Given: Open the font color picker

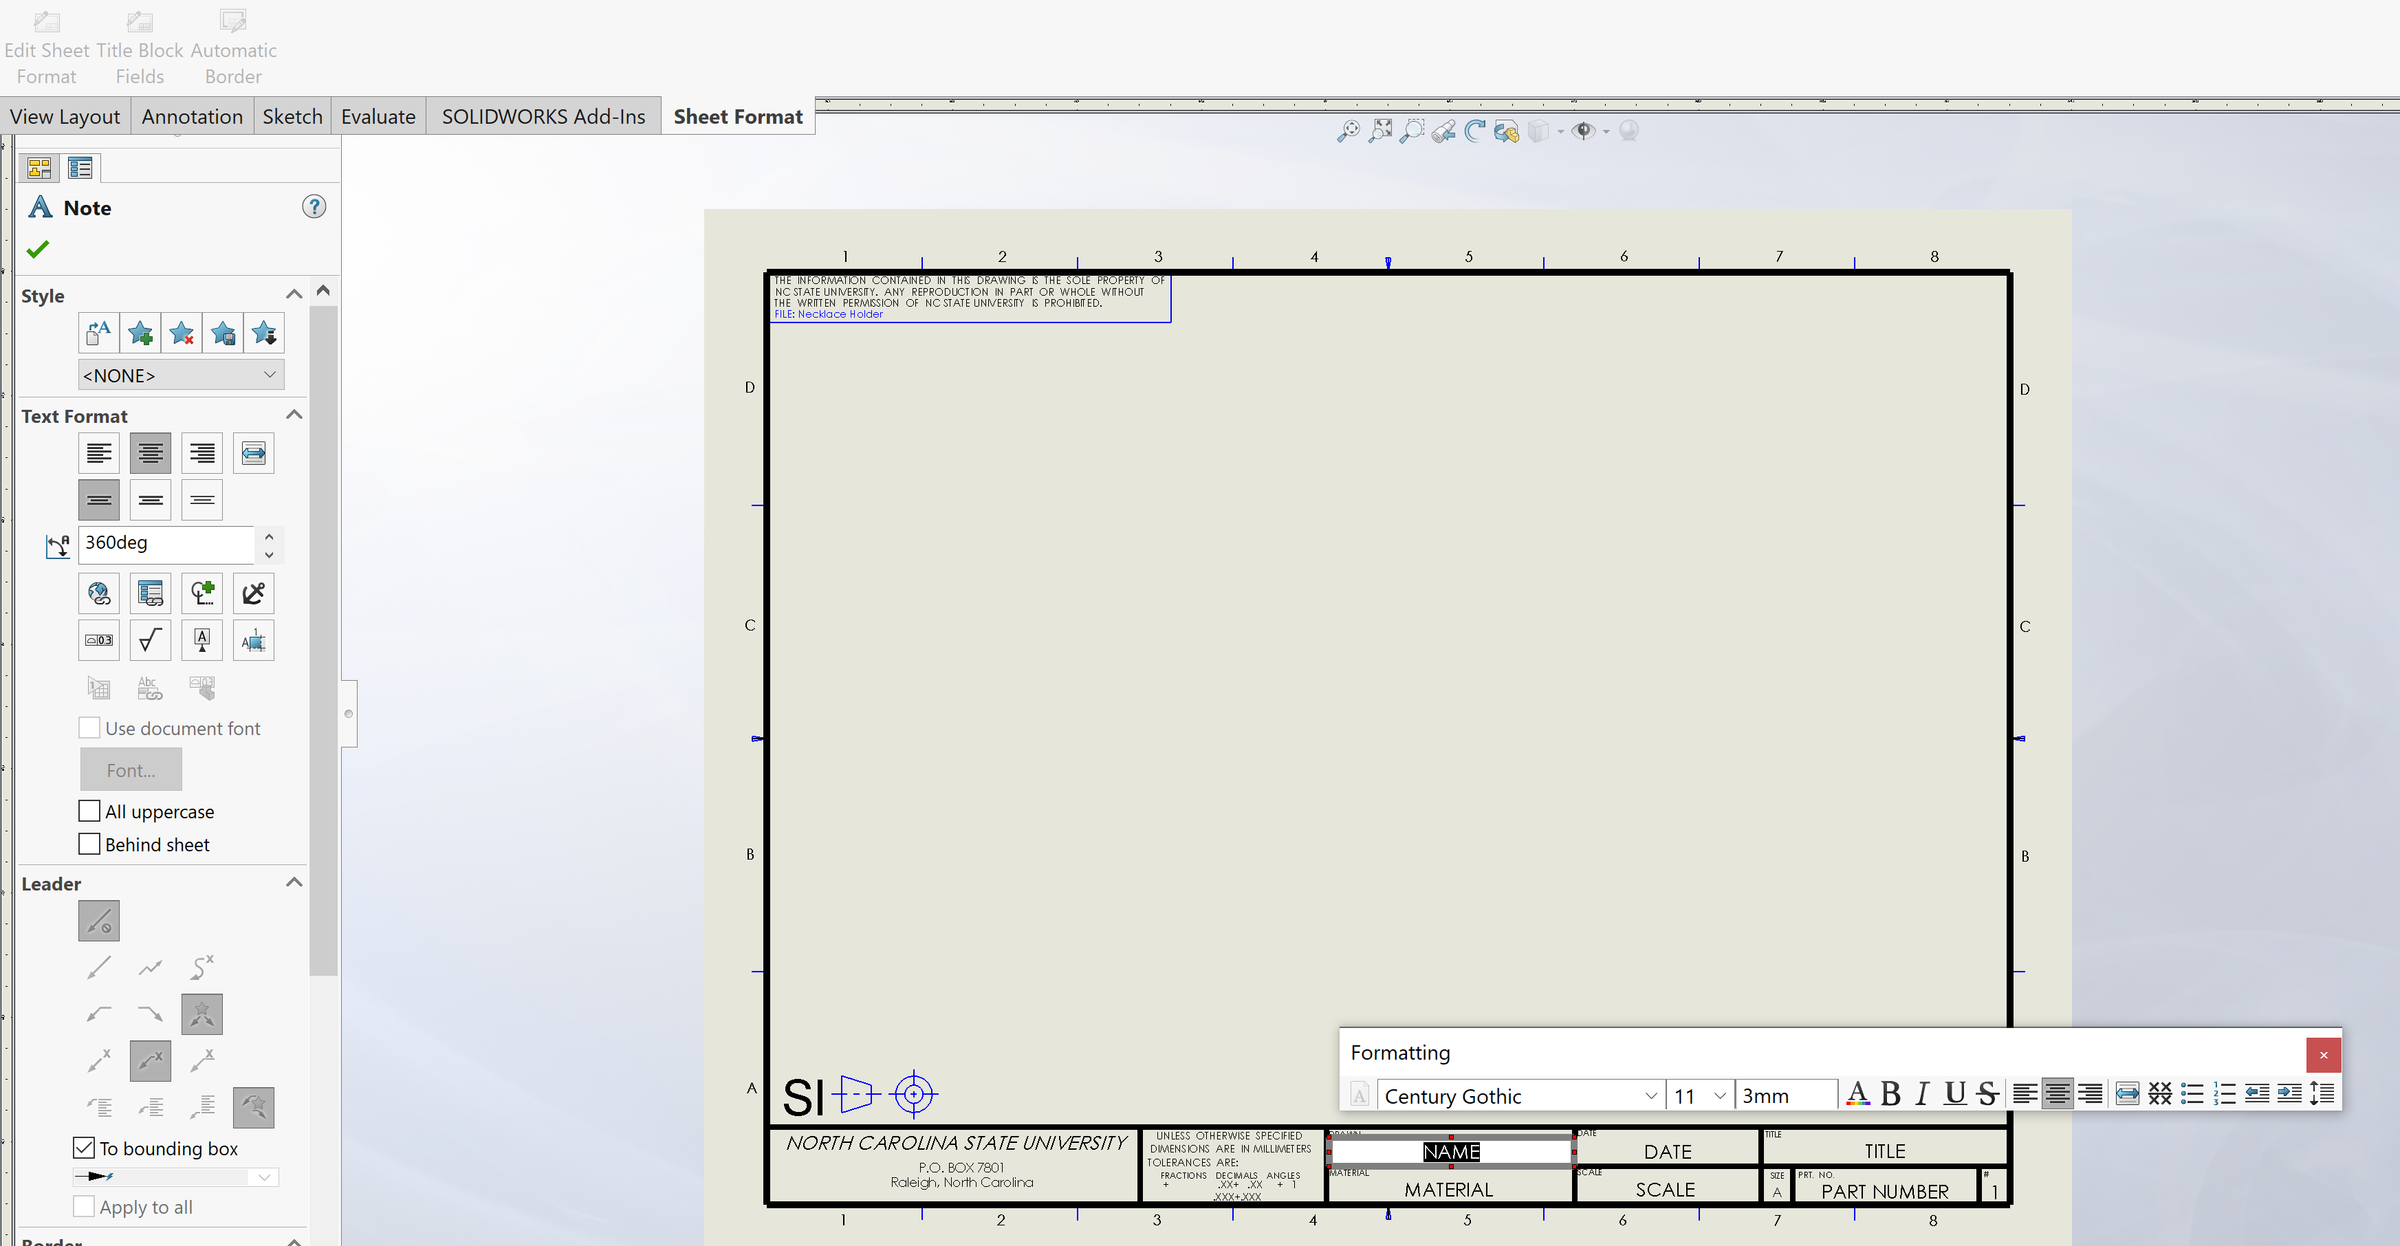Looking at the screenshot, I should click(1857, 1093).
